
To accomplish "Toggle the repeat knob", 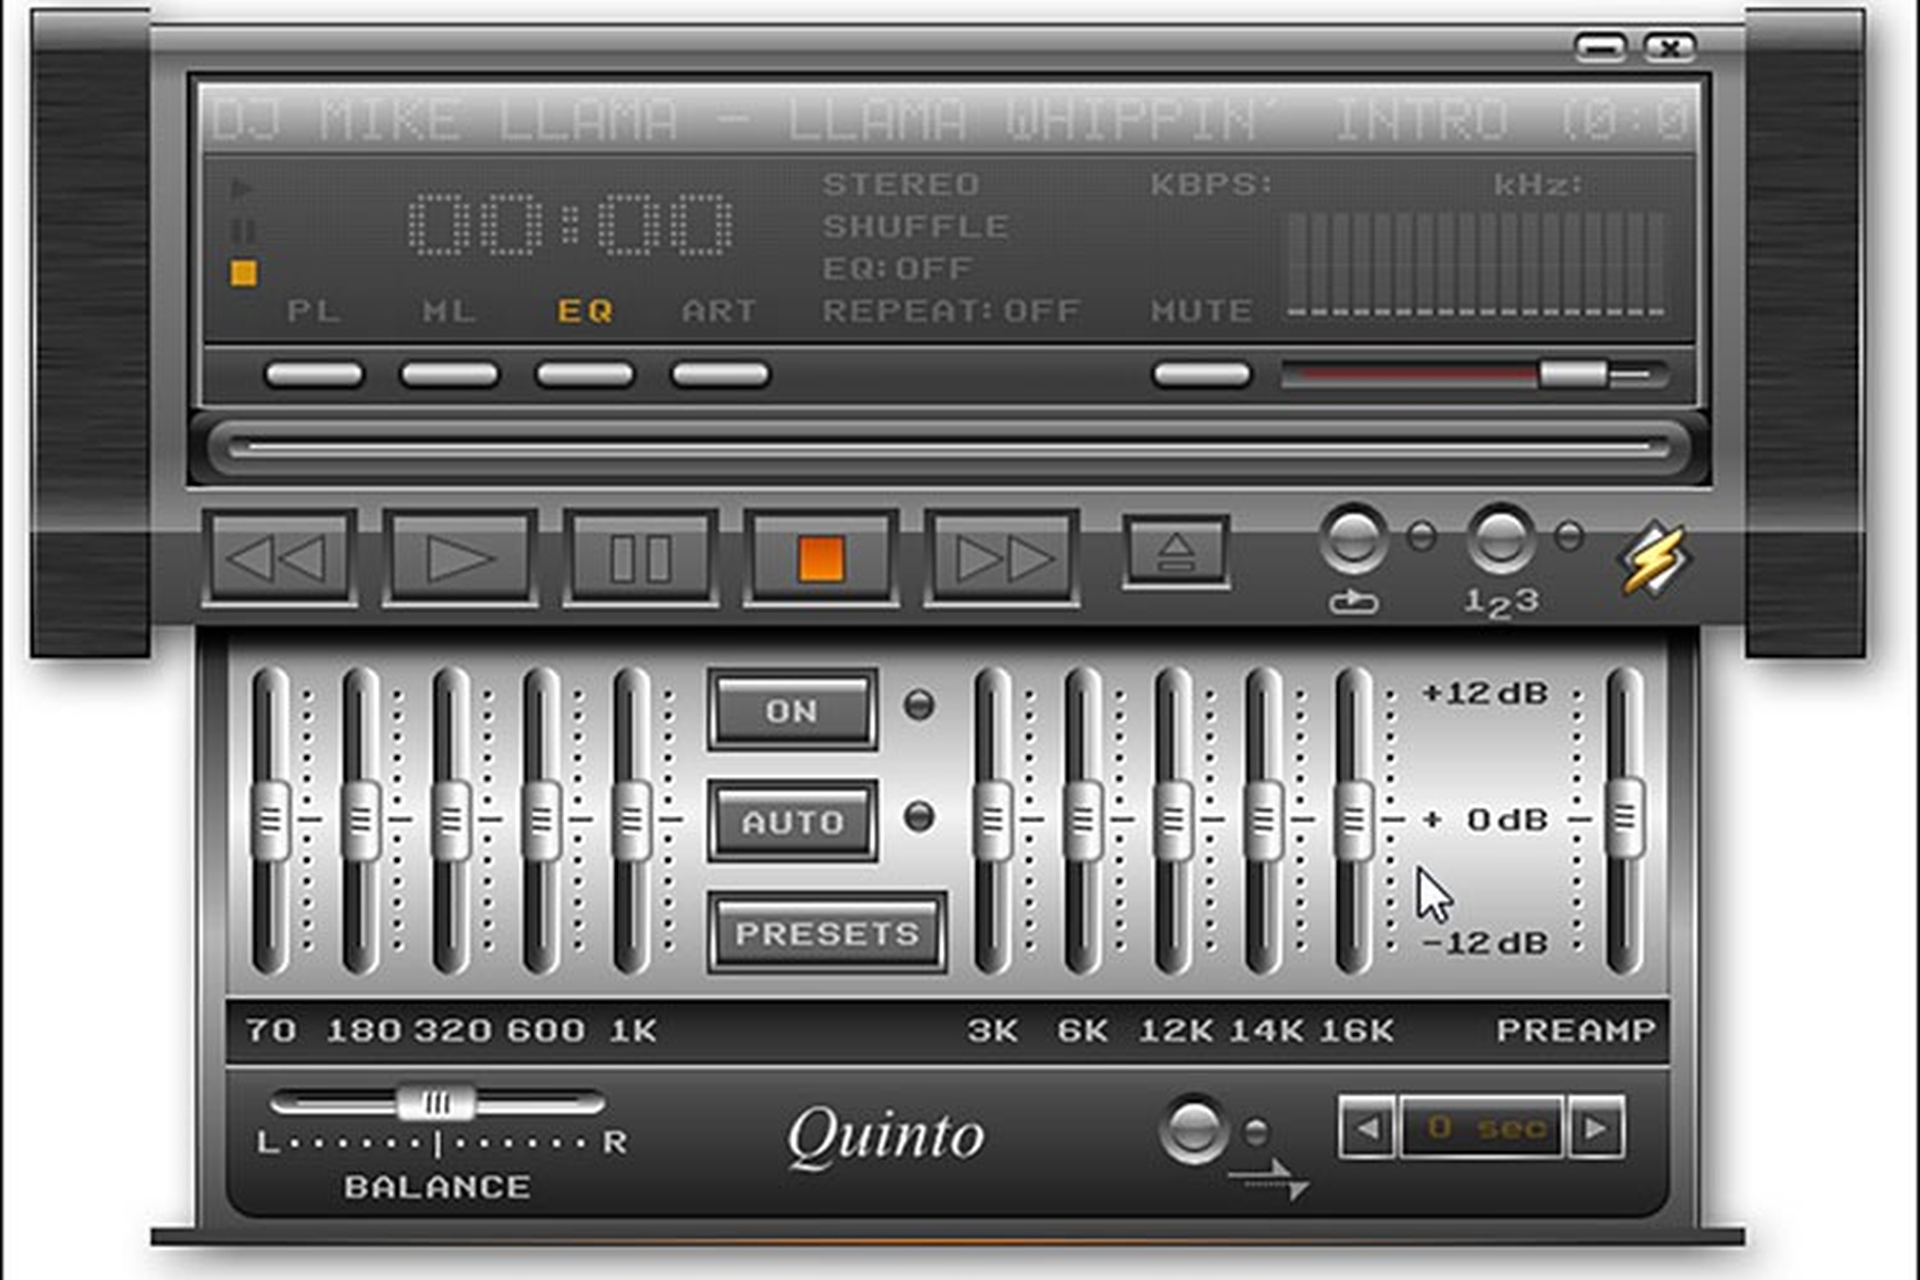I will pyautogui.click(x=1354, y=540).
